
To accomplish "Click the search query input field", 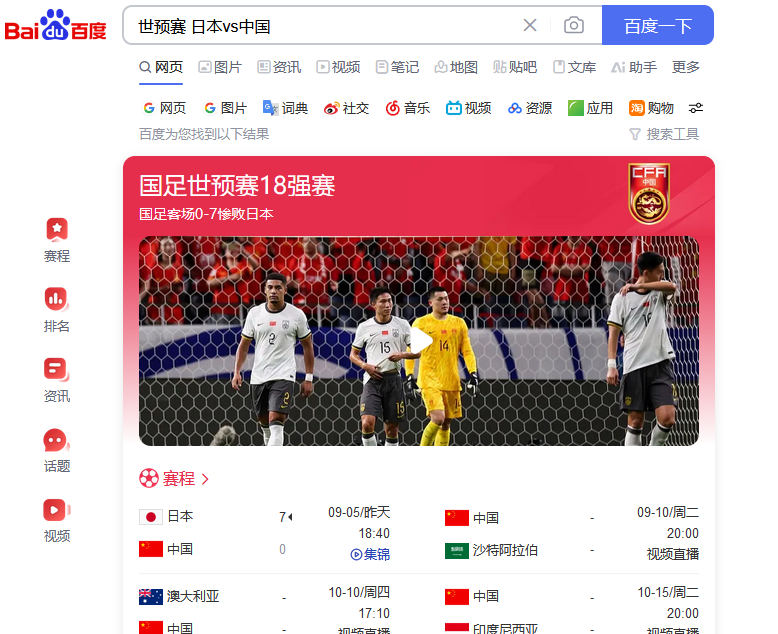I will point(323,26).
